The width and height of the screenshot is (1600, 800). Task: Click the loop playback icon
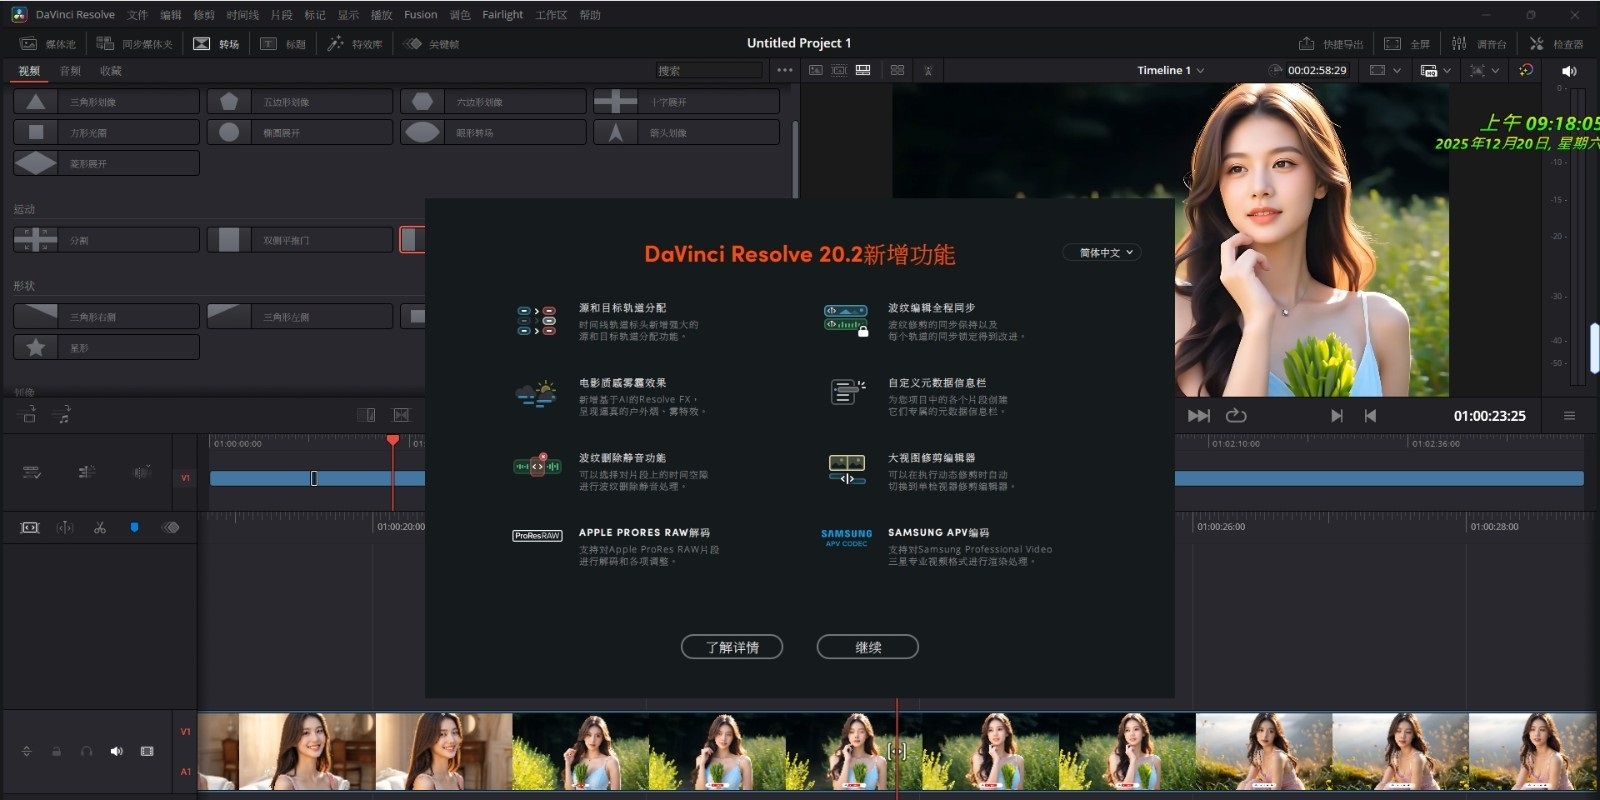pos(1236,416)
